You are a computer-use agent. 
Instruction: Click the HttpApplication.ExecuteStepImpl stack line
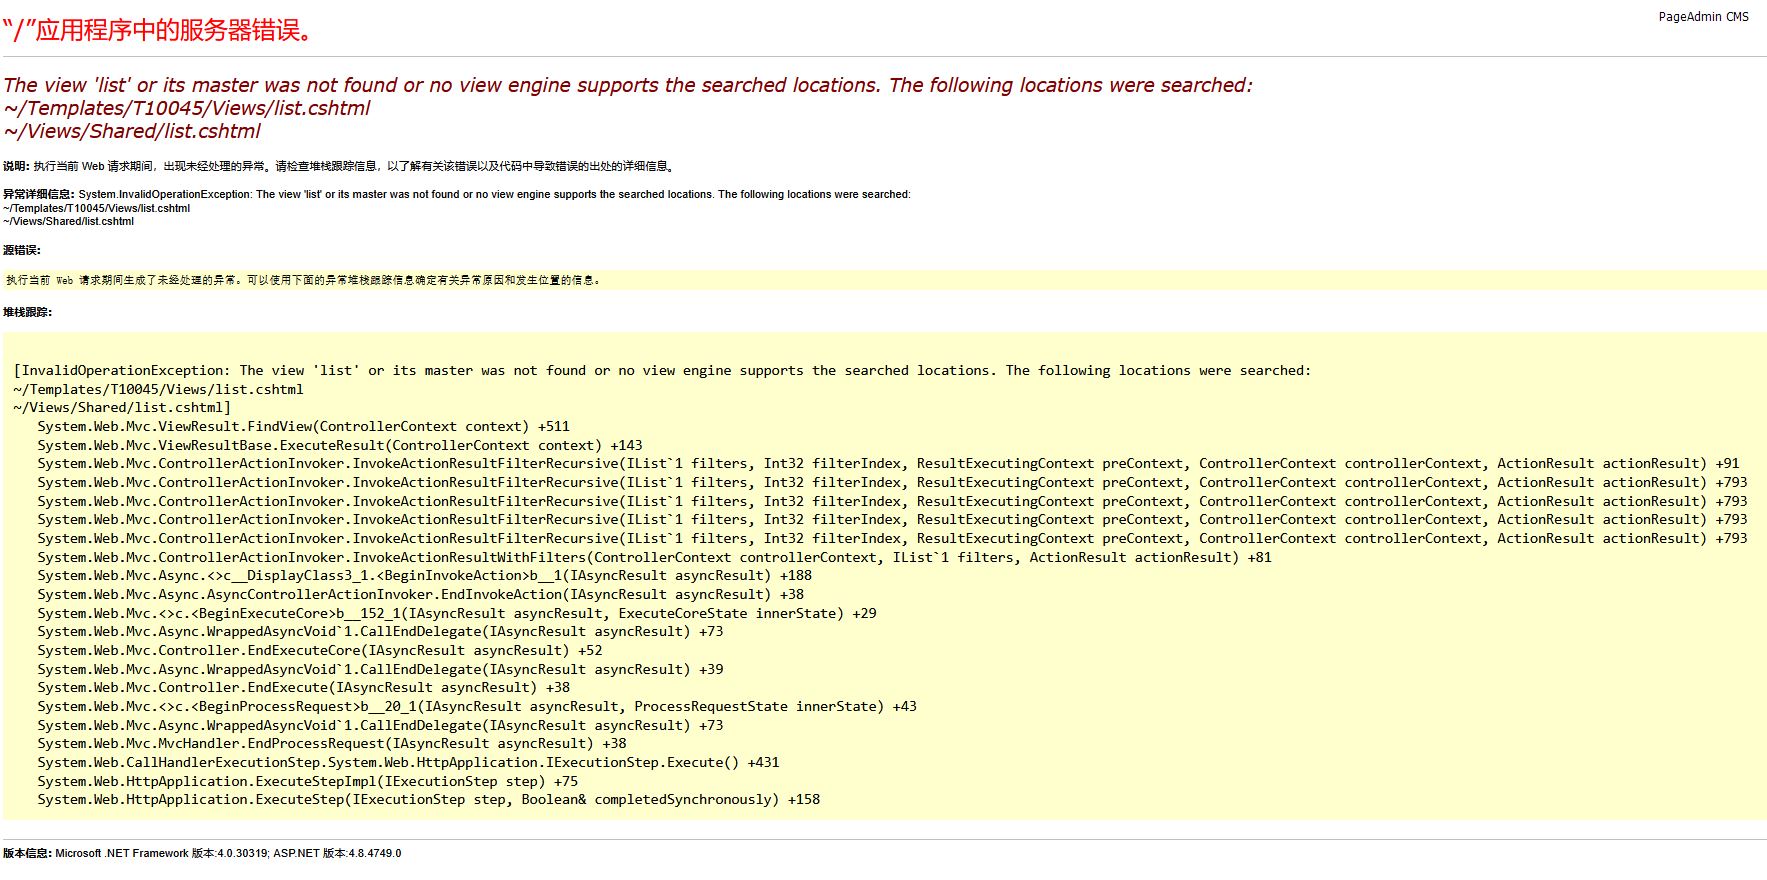point(307,781)
